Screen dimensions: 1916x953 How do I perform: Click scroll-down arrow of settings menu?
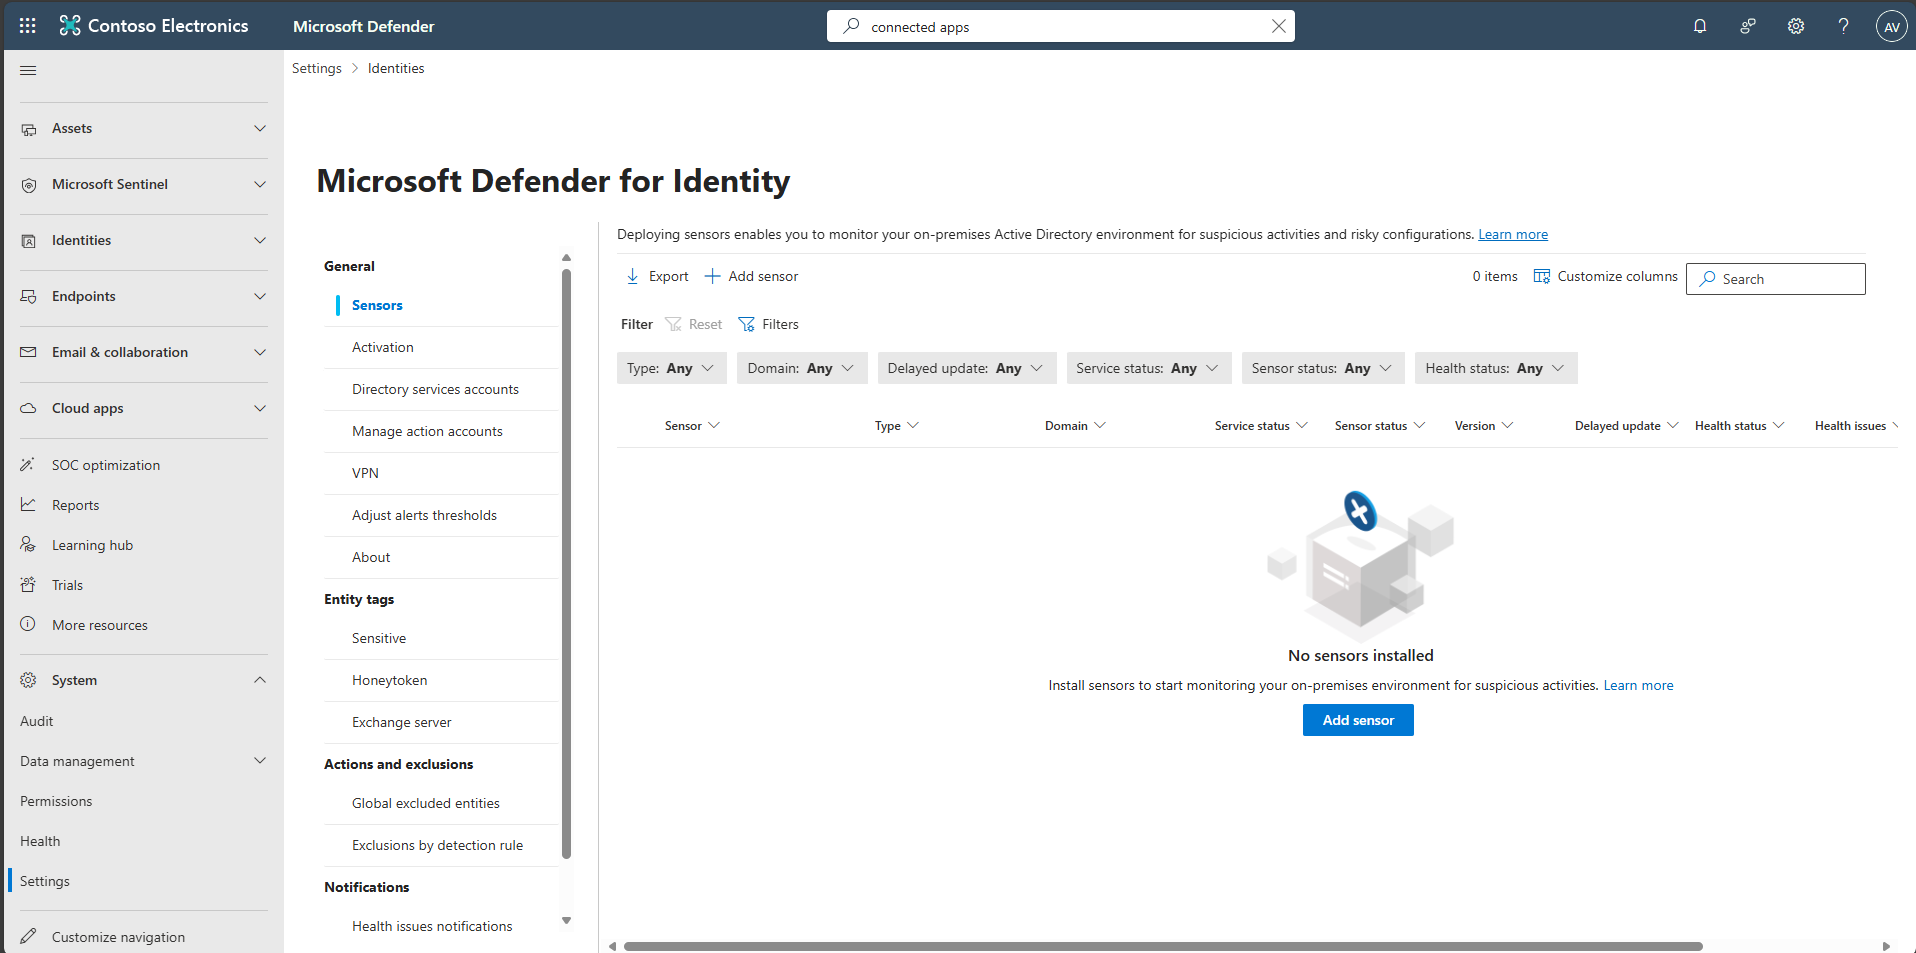coord(566,921)
